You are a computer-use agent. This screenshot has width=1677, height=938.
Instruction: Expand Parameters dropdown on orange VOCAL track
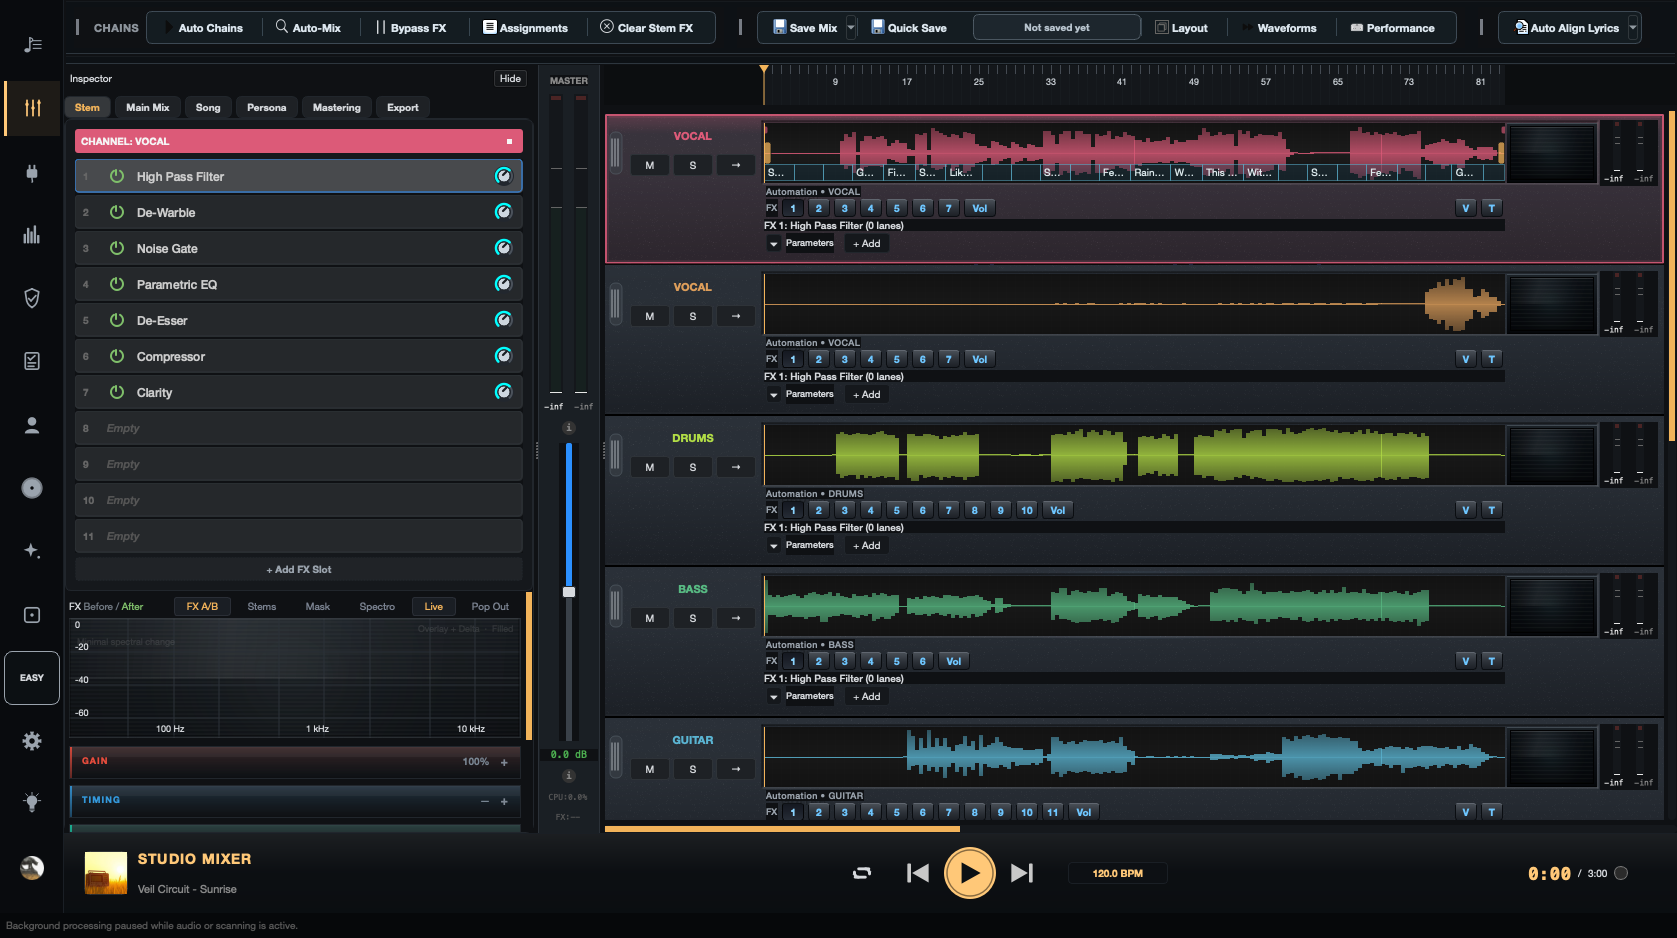(x=774, y=395)
